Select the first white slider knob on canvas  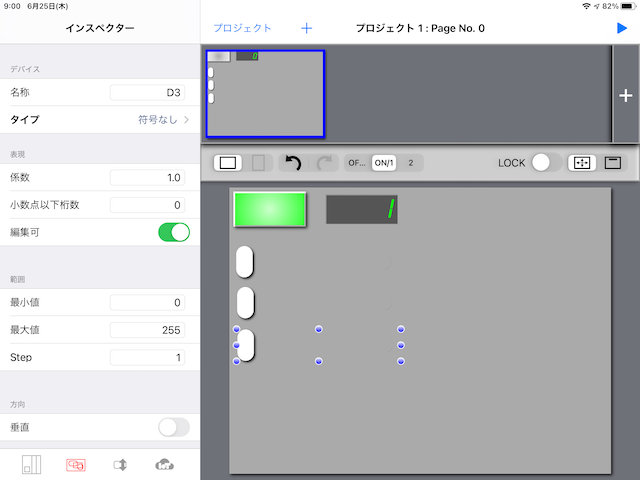[x=245, y=262]
